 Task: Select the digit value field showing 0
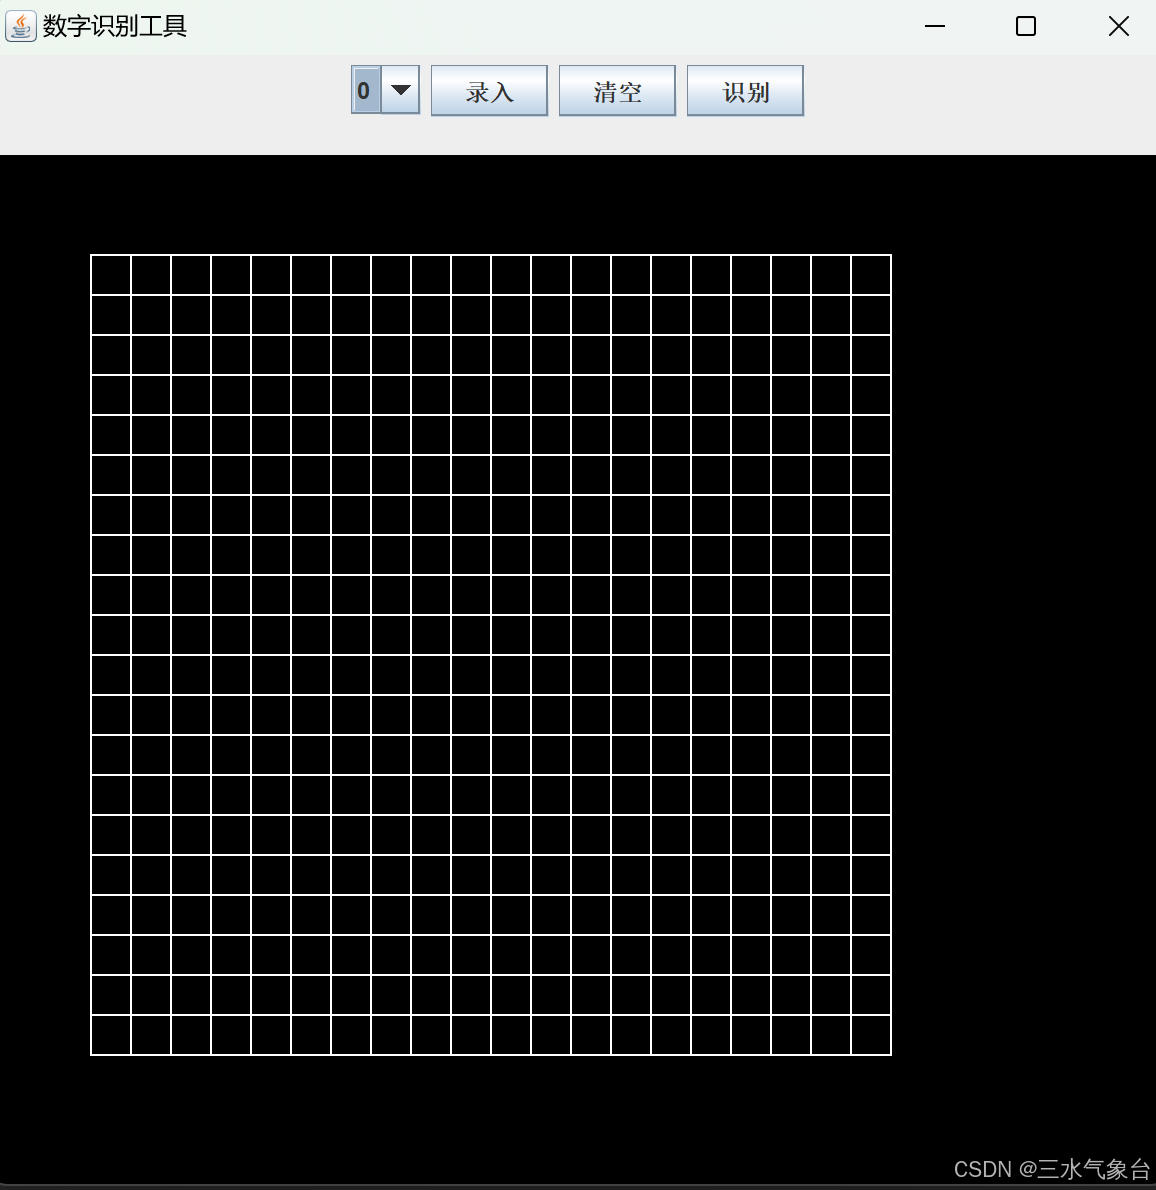(x=364, y=90)
